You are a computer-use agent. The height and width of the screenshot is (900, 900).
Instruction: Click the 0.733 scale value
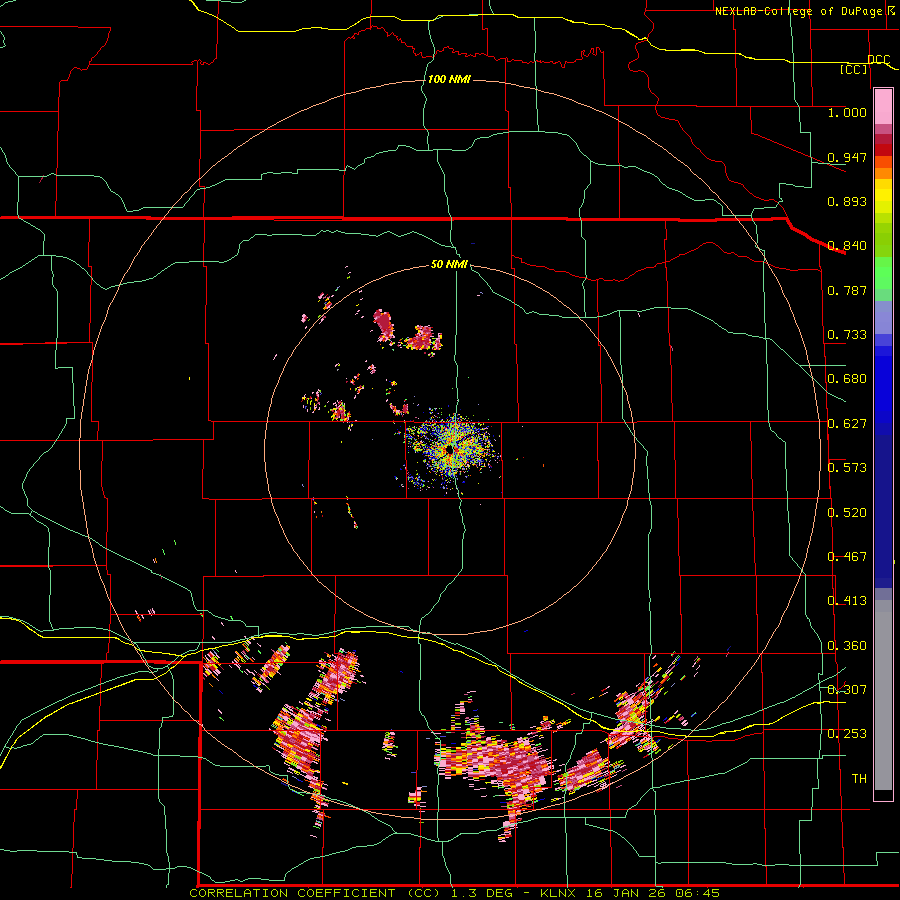click(x=847, y=335)
